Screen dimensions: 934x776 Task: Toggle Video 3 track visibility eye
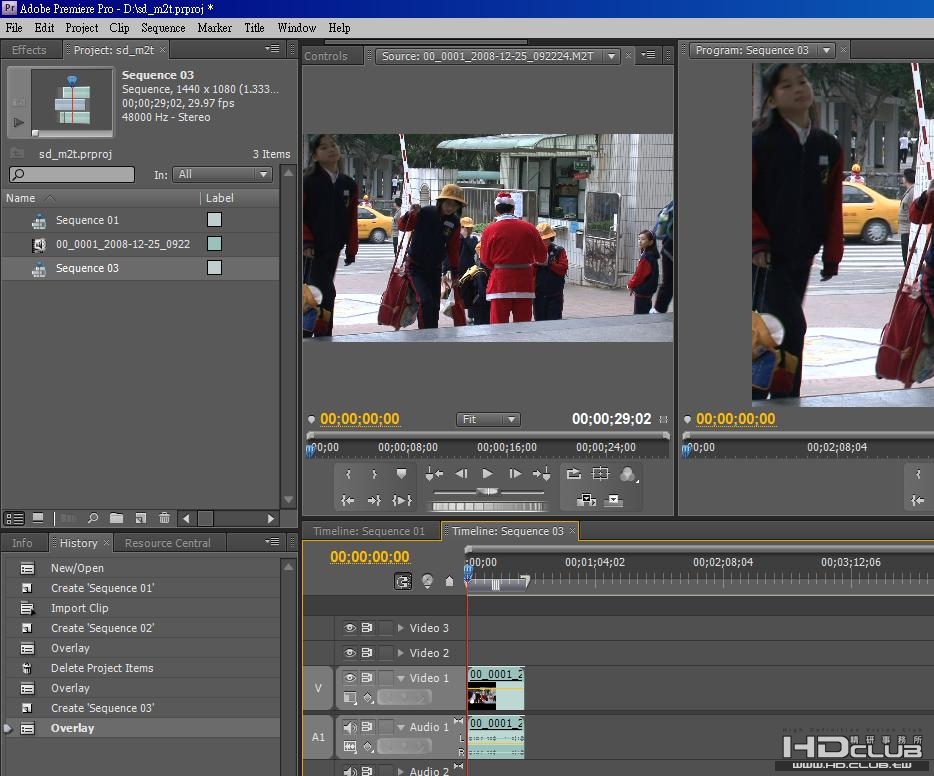tap(350, 628)
